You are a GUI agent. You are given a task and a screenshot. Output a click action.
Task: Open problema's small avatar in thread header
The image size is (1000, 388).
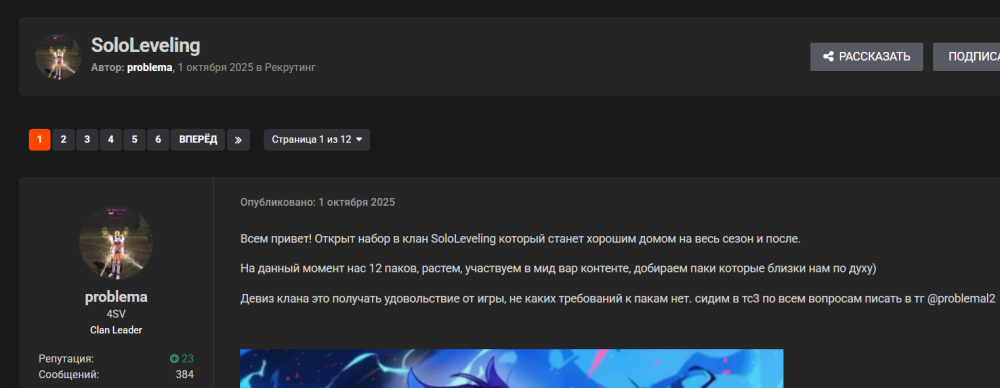point(58,57)
